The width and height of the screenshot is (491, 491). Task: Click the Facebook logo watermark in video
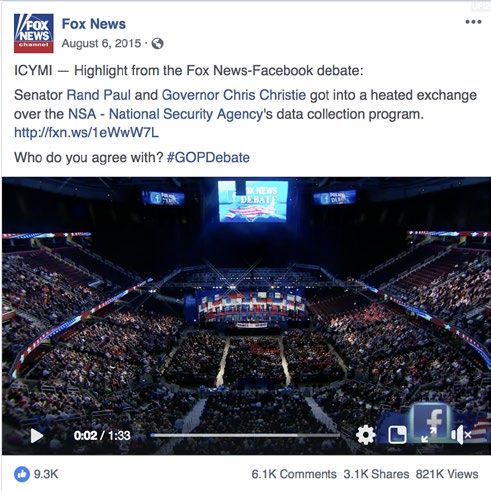(431, 420)
